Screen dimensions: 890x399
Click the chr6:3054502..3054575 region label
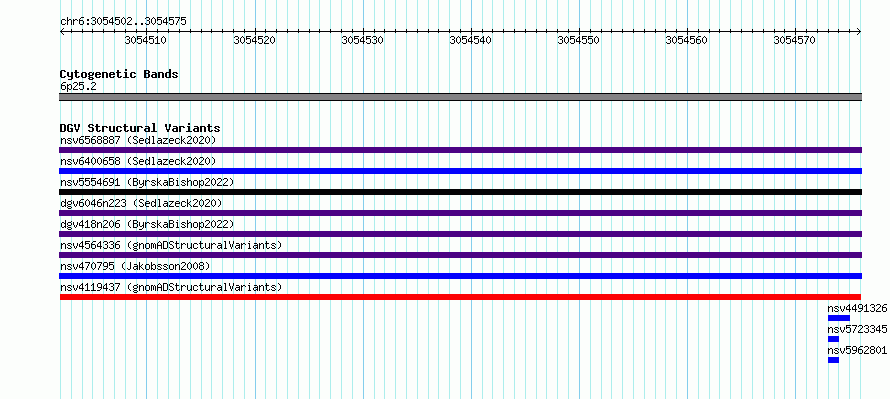click(123, 22)
